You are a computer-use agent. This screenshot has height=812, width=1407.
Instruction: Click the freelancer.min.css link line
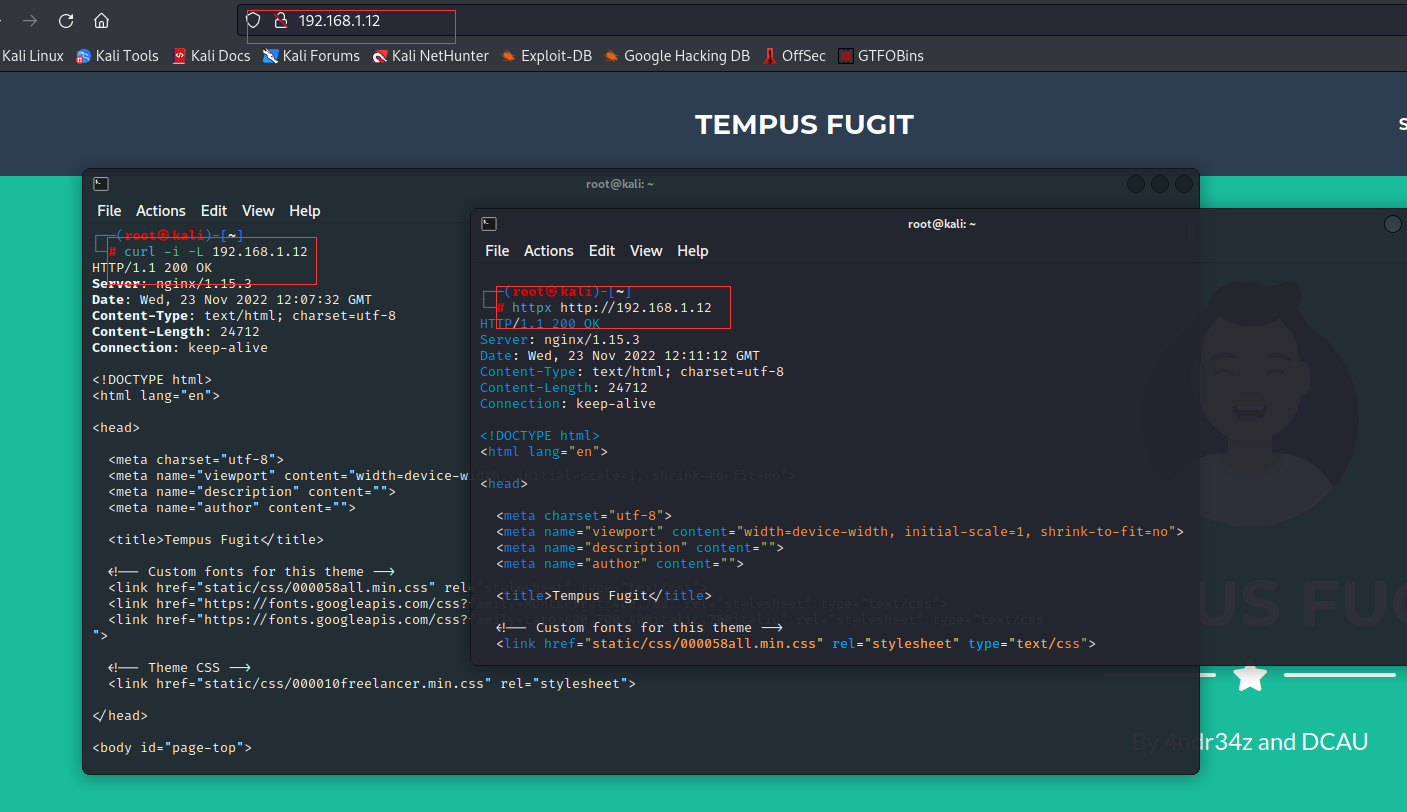372,684
